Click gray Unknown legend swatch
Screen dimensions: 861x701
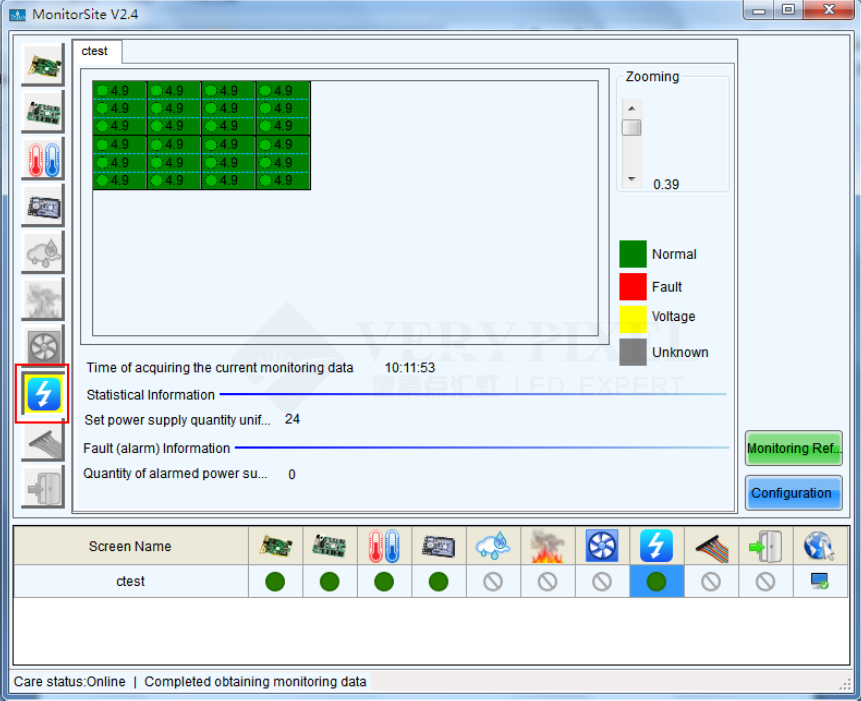coord(633,352)
